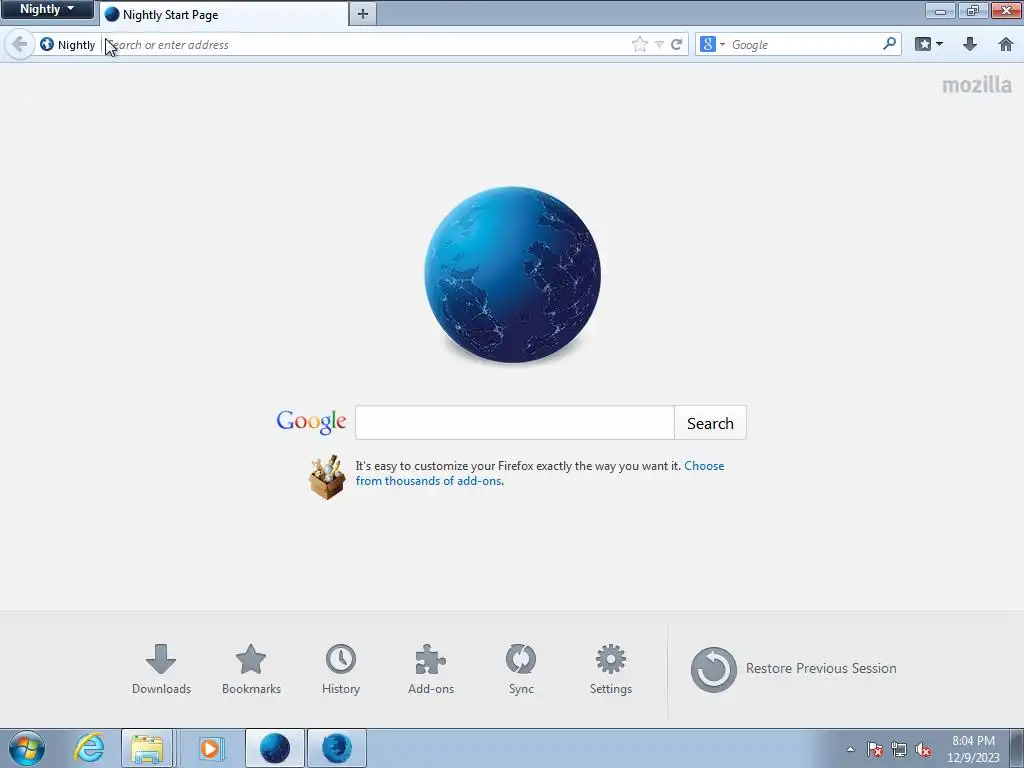
Task: Click the Nightly site identity button
Action: [68, 44]
